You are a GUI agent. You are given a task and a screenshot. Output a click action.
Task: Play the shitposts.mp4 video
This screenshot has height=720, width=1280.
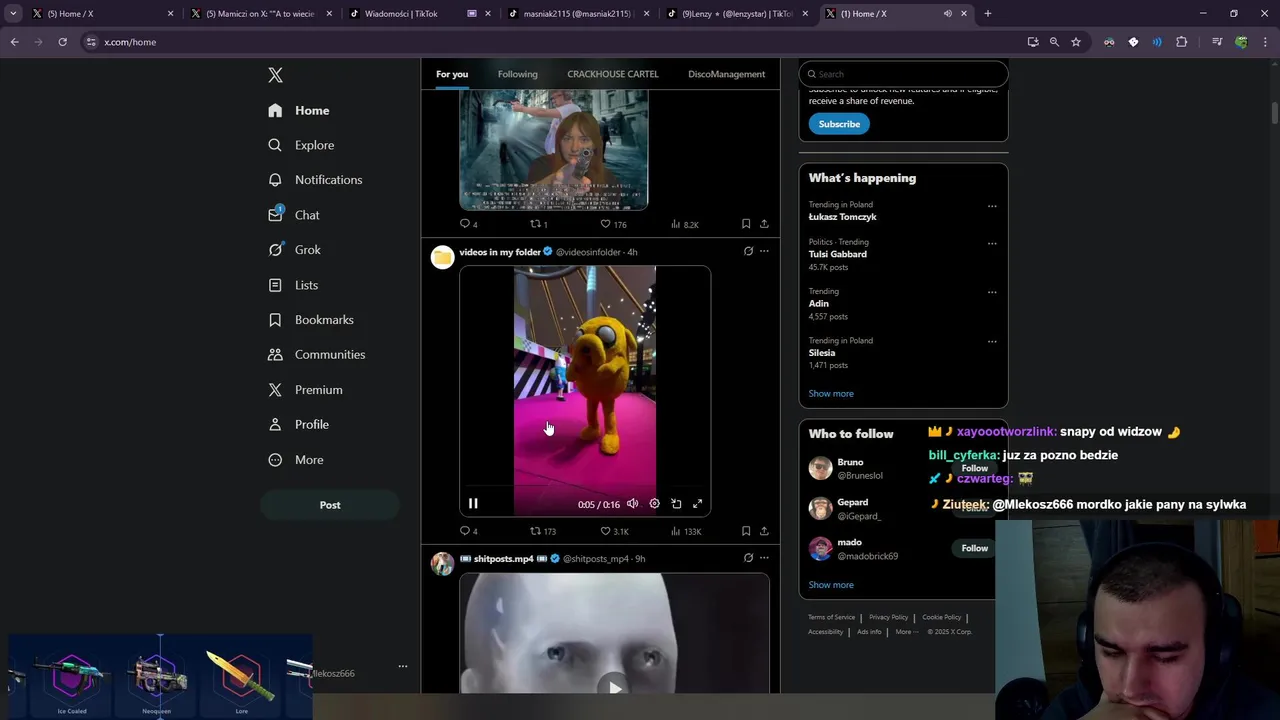coord(615,687)
